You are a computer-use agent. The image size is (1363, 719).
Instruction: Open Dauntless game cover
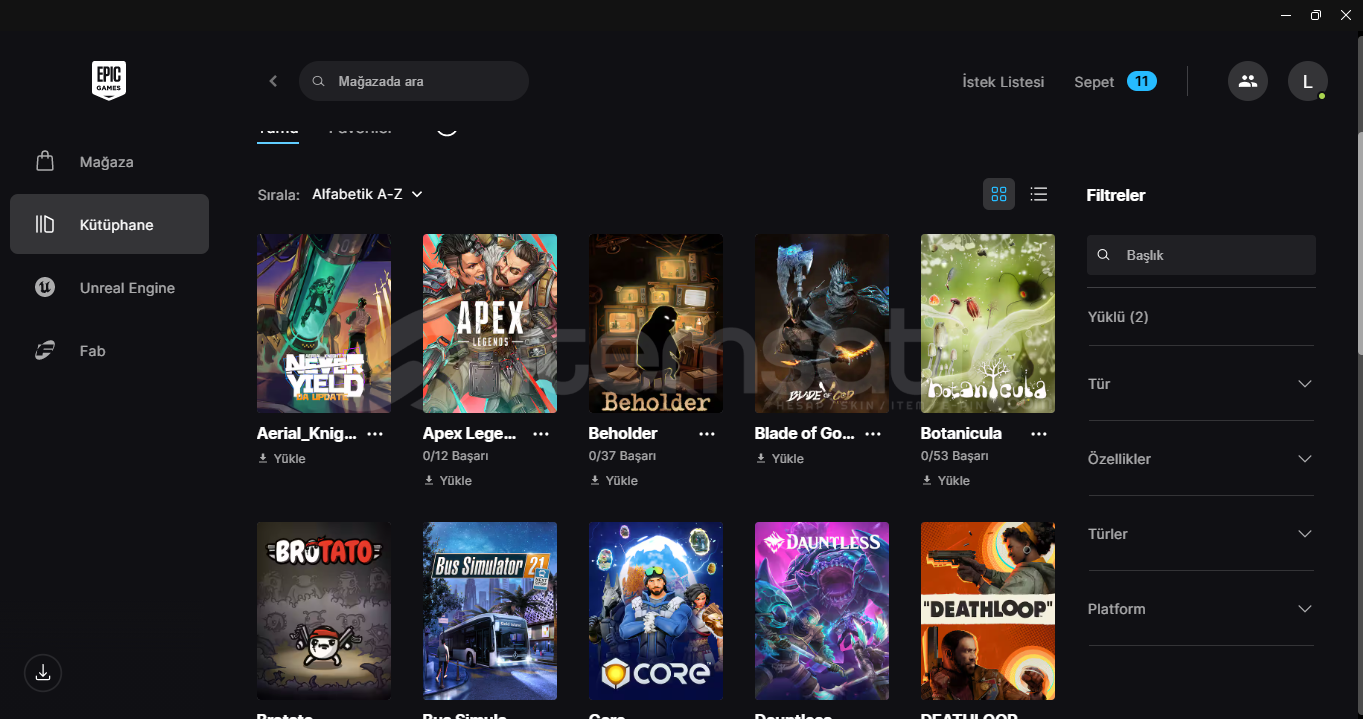point(822,611)
